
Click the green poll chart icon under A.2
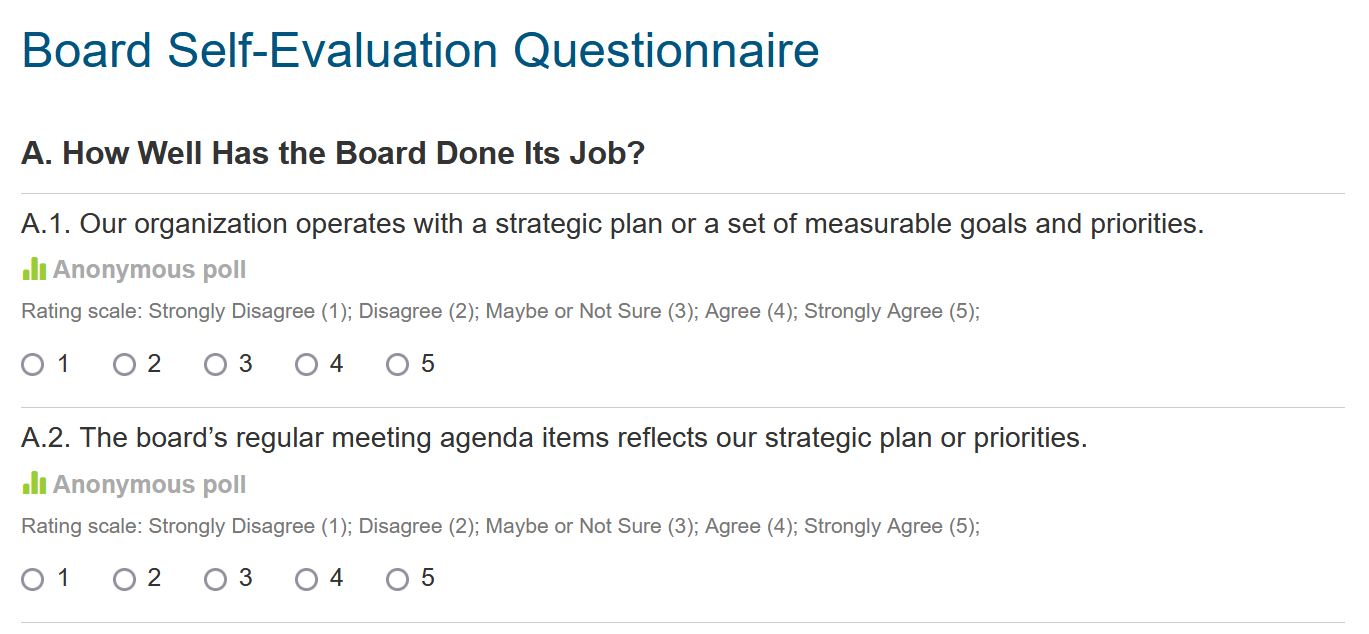[x=34, y=483]
